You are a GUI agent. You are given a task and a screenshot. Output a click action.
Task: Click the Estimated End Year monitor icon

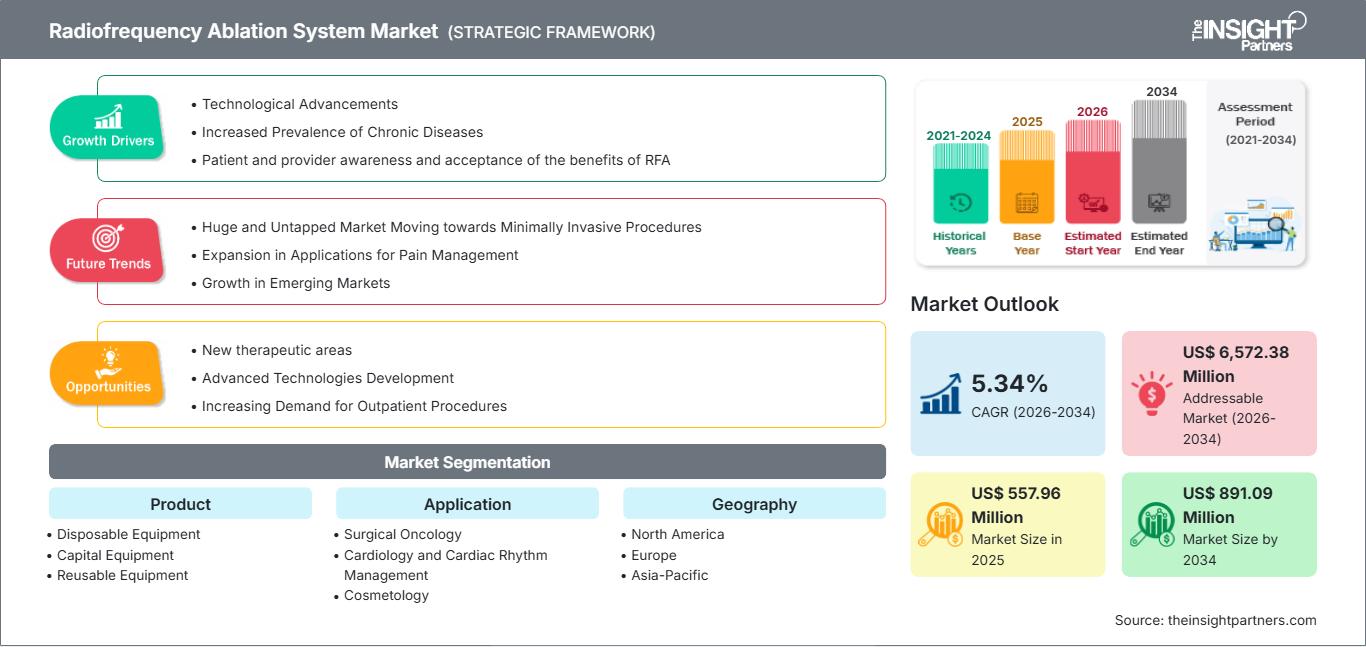(x=1159, y=203)
